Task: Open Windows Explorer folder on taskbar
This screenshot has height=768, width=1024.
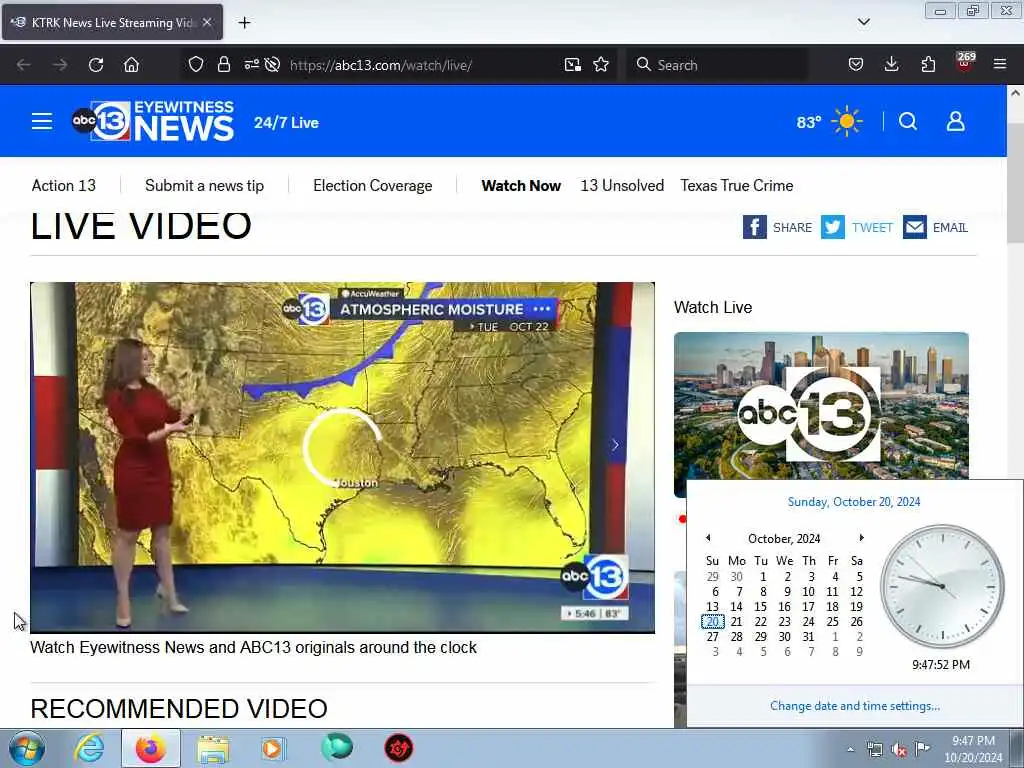Action: pyautogui.click(x=213, y=748)
